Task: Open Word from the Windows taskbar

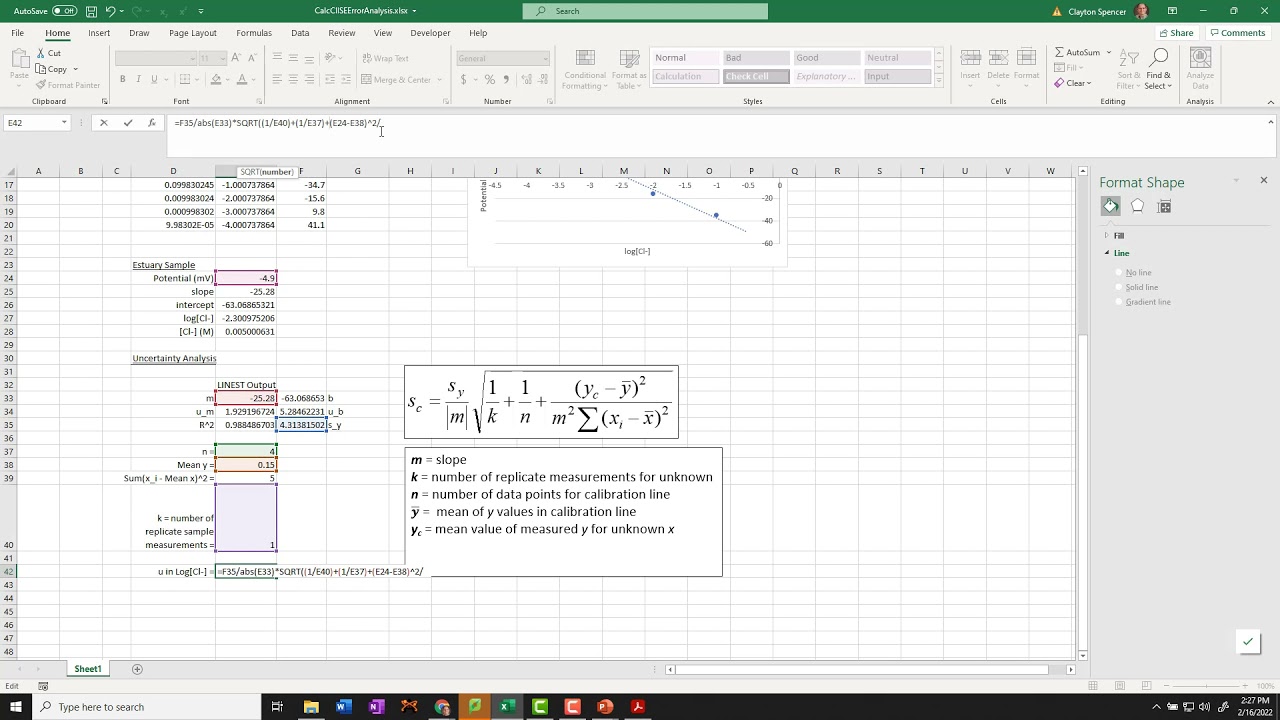Action: tap(343, 707)
